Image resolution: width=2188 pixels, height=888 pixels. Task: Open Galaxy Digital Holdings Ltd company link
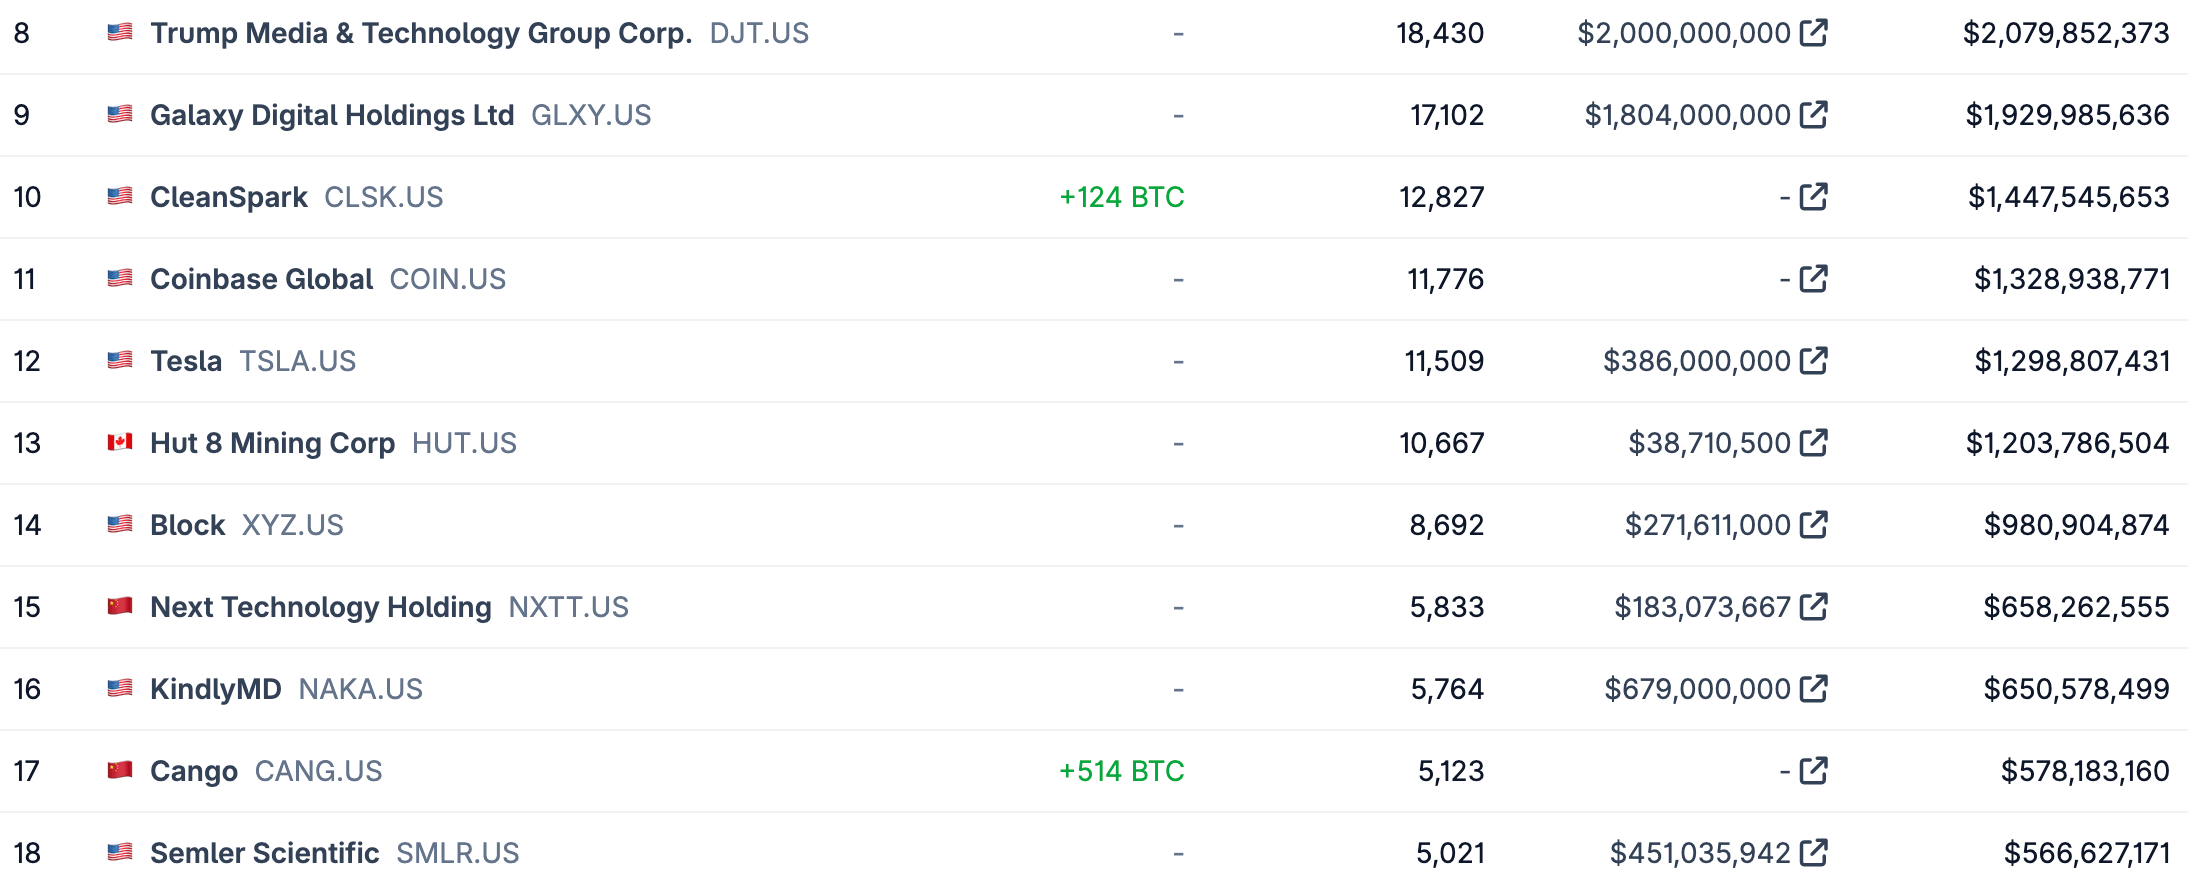pyautogui.click(x=331, y=115)
